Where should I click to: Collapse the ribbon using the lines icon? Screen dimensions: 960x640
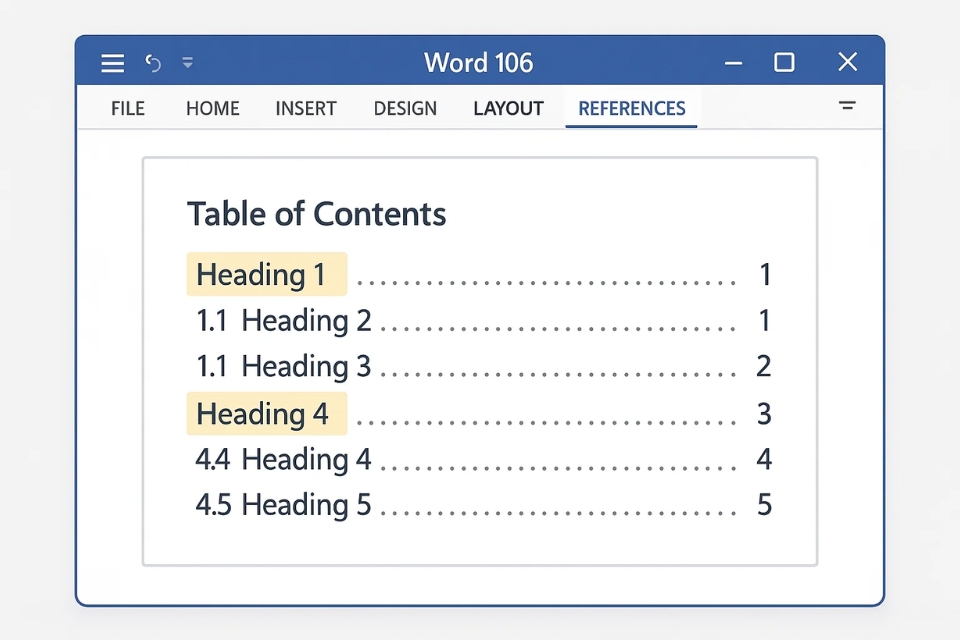pos(847,105)
